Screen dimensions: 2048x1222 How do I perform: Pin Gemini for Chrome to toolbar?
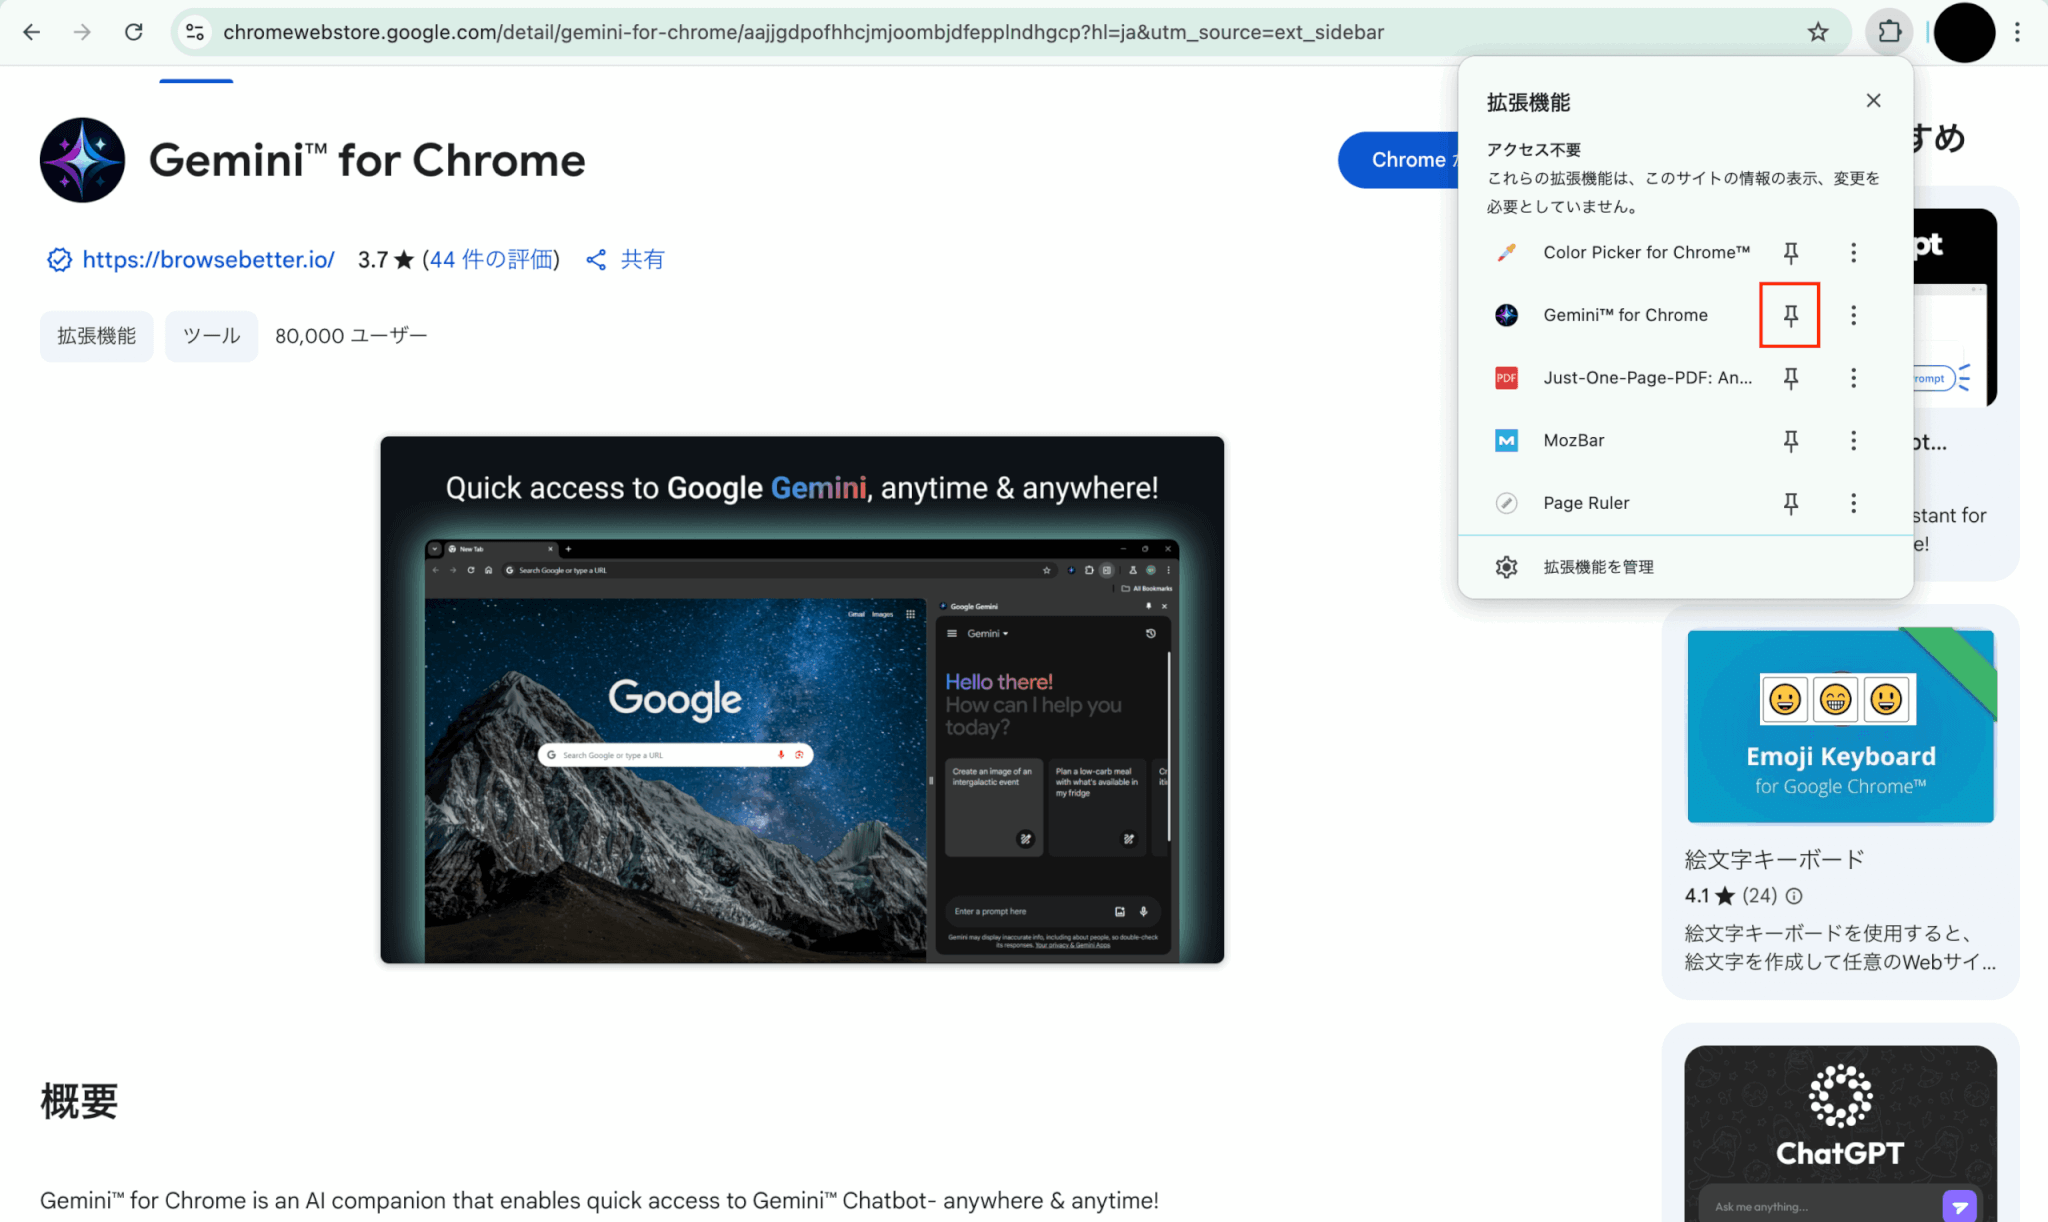tap(1790, 315)
